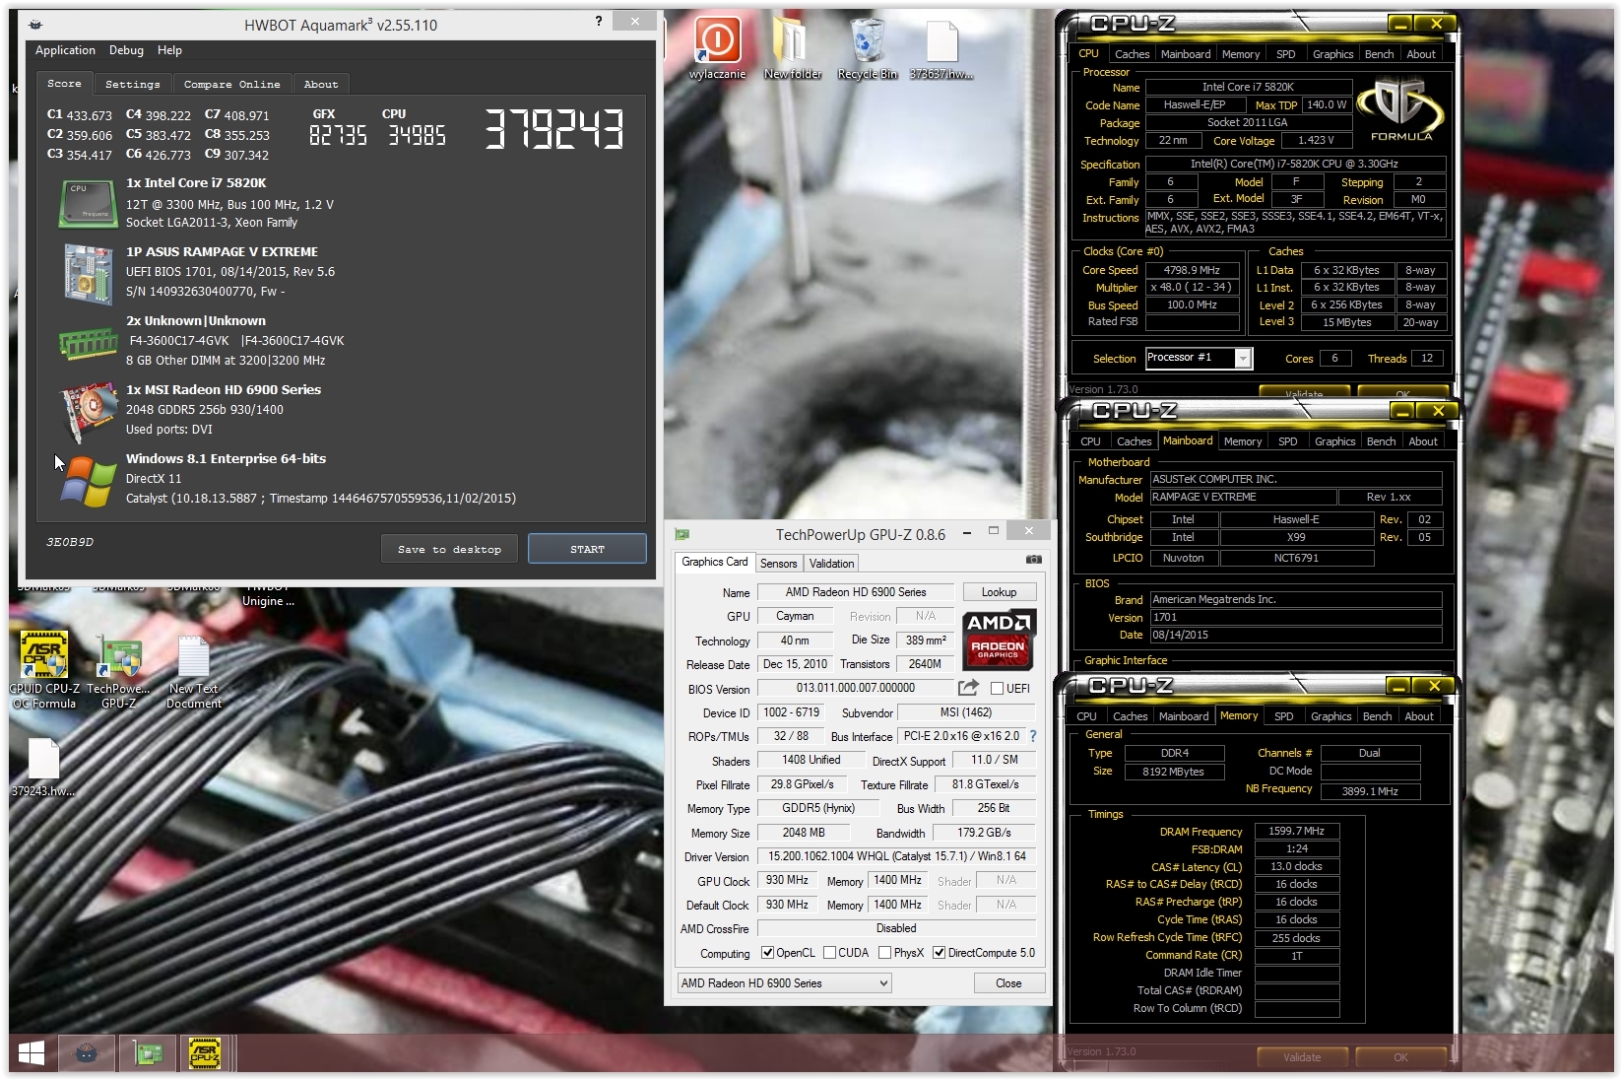1622x1080 pixels.
Task: Click the Save to desktop button
Action: tap(449, 549)
